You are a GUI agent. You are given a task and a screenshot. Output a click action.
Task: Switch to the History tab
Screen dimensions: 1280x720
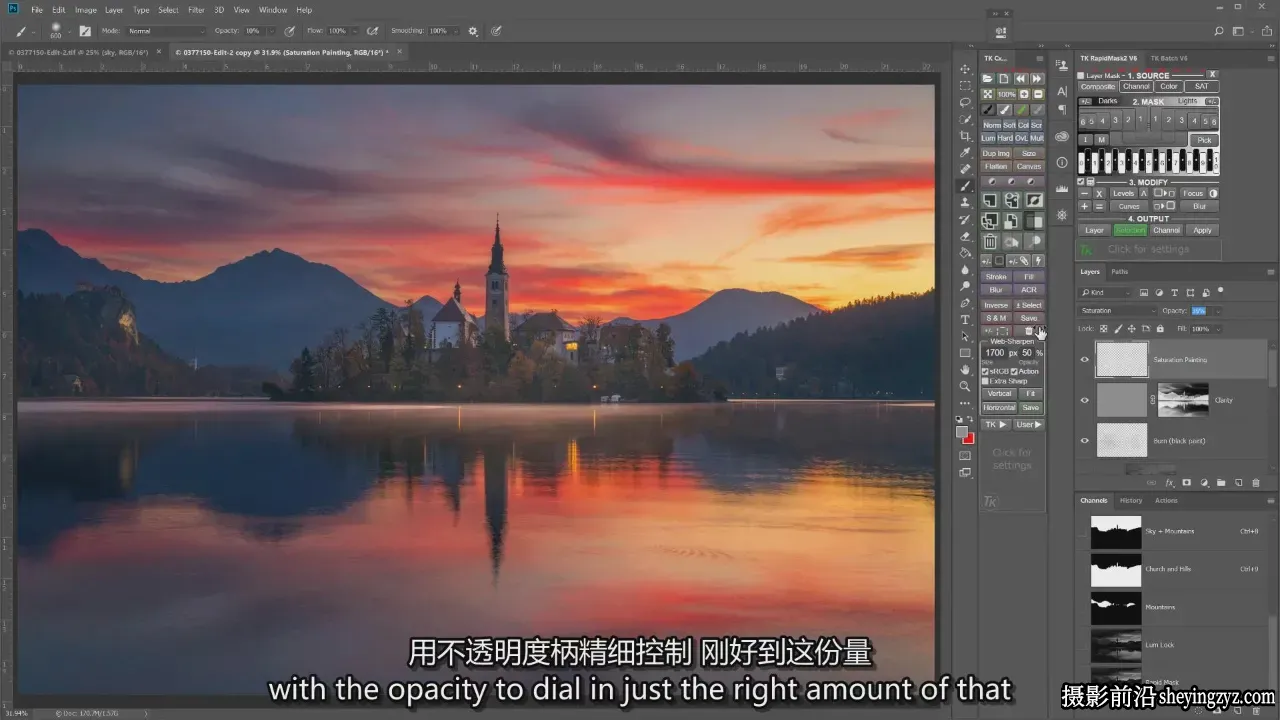[1131, 500]
